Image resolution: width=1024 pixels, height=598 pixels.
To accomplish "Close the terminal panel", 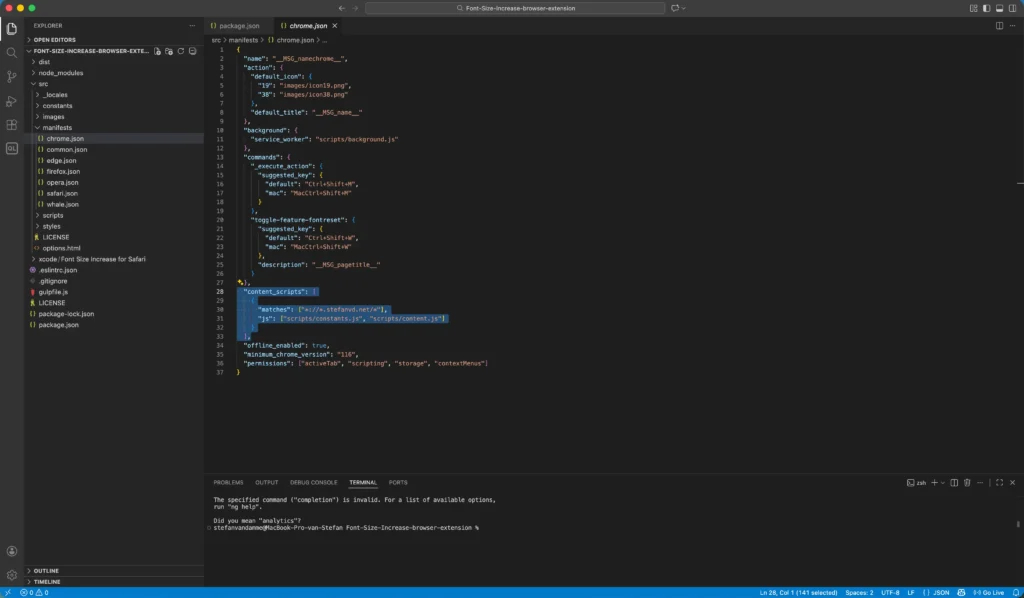I will [1013, 482].
